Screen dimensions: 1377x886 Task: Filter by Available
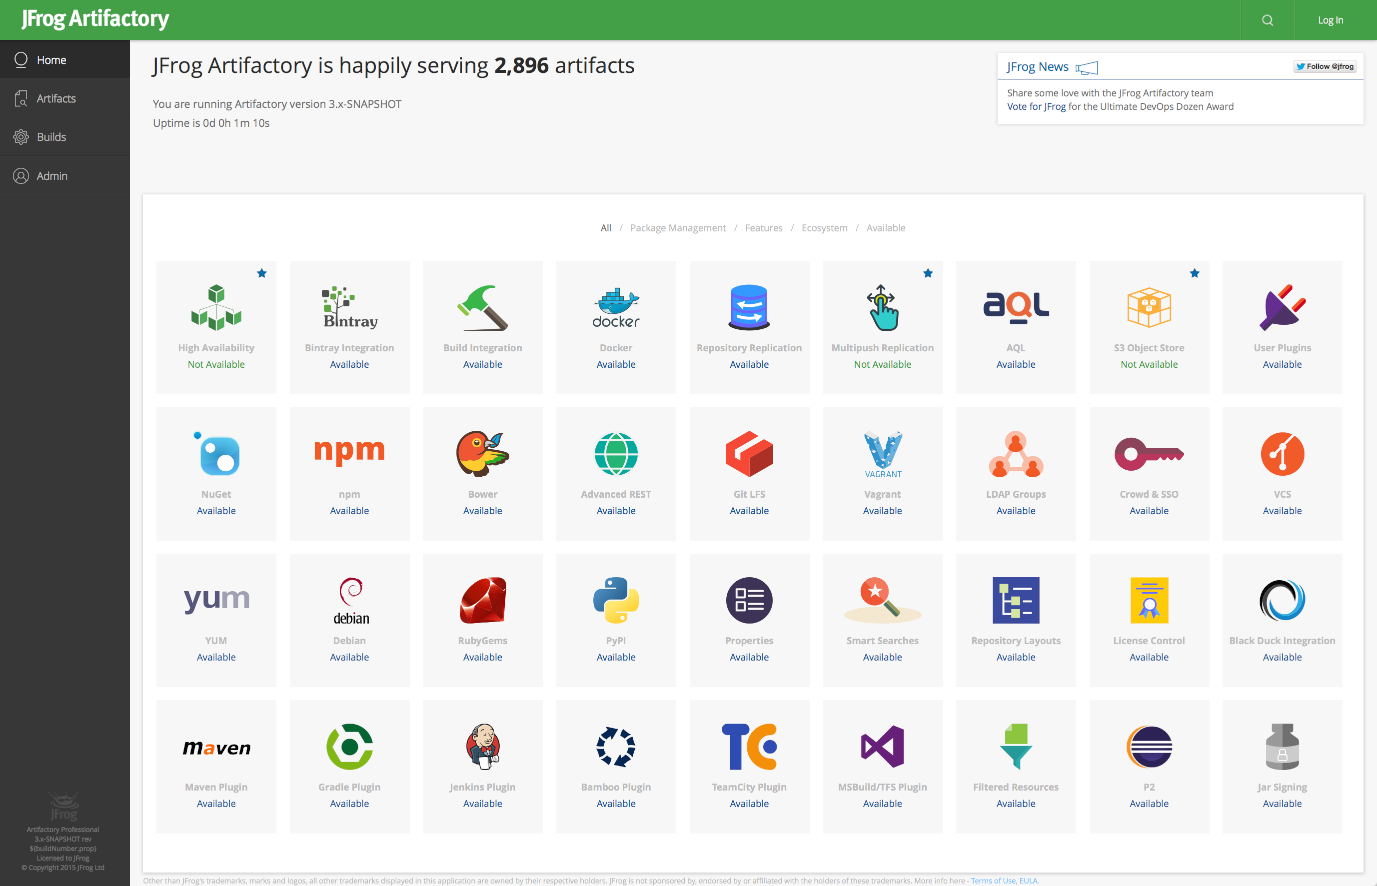(x=886, y=228)
